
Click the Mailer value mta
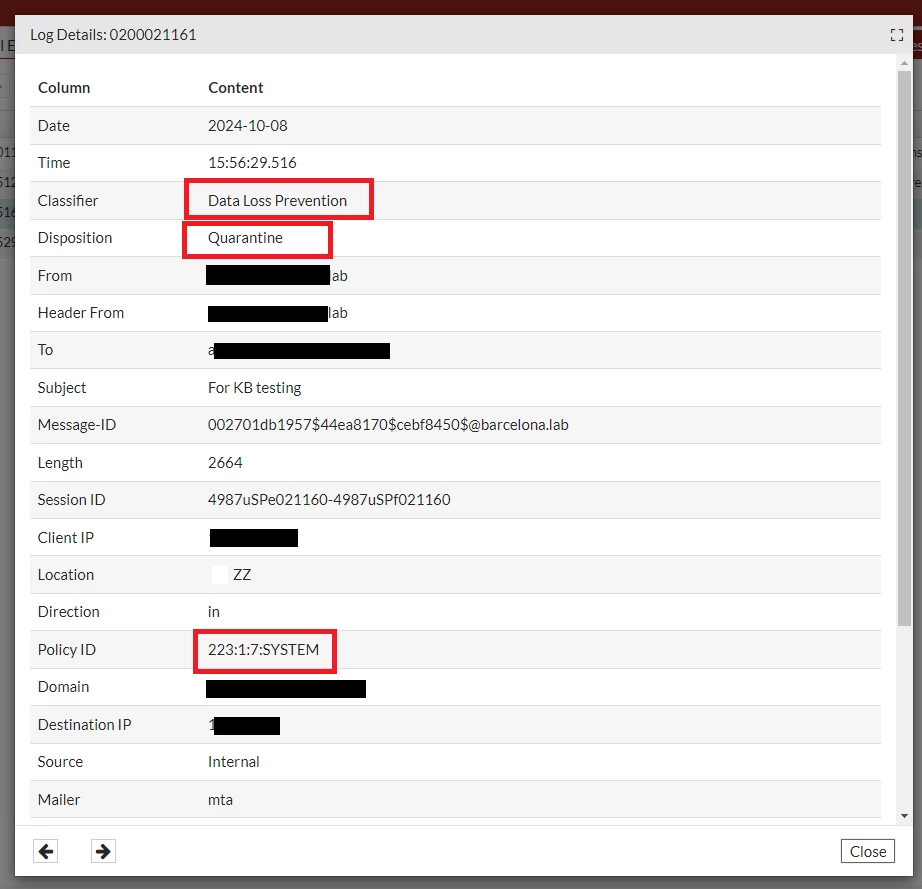pos(221,800)
